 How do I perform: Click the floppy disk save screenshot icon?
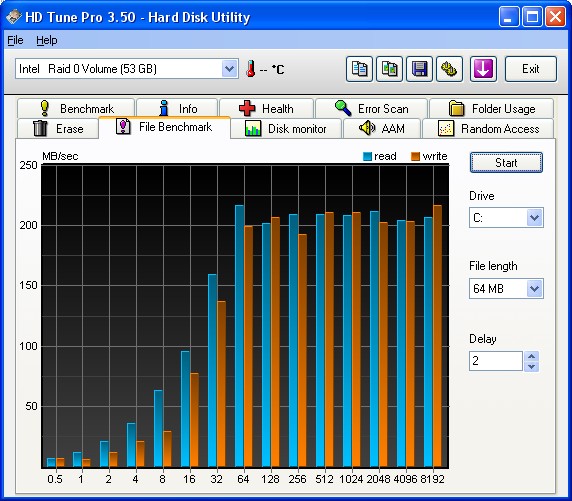coord(419,69)
